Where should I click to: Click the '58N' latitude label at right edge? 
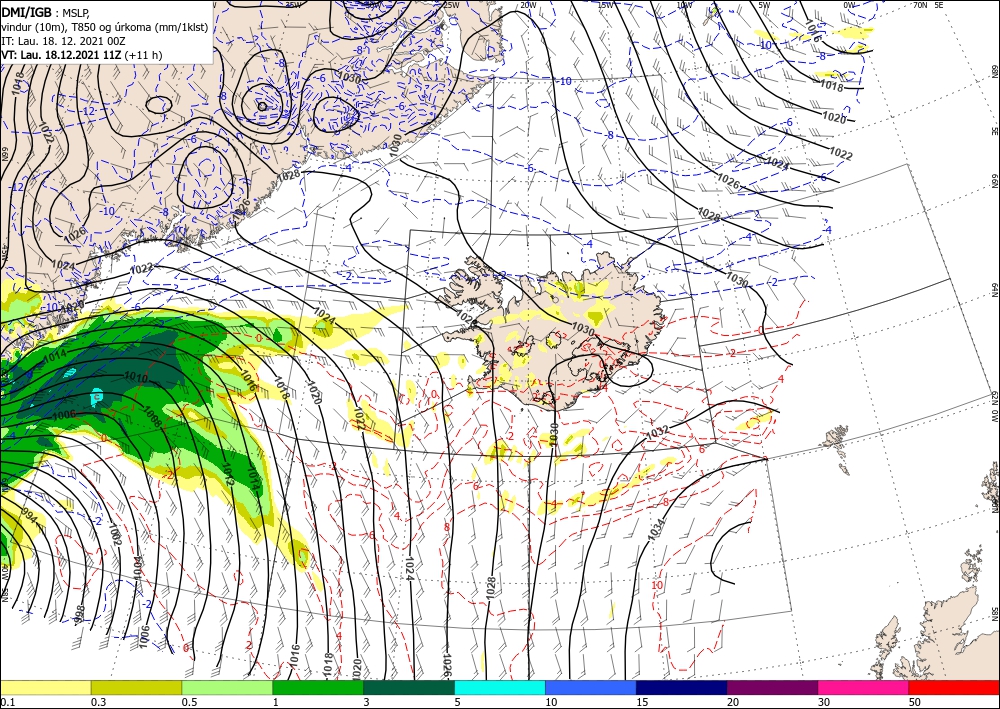tap(994, 614)
